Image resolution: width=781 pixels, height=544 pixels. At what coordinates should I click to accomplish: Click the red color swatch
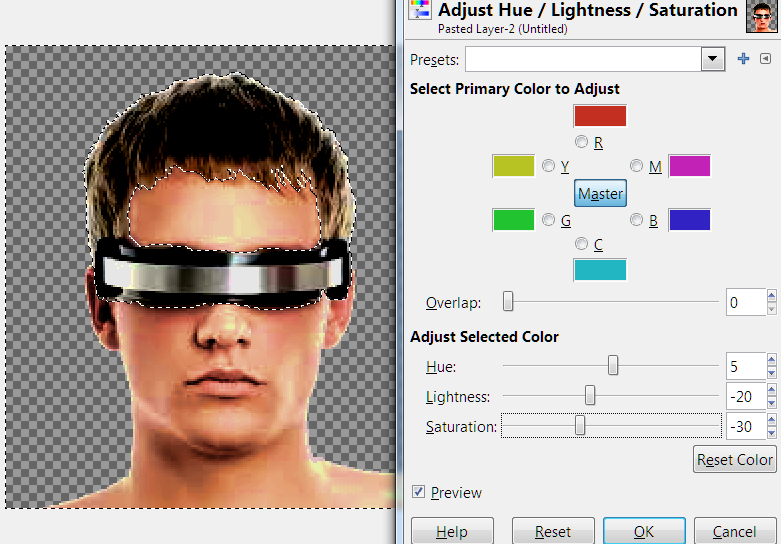(600, 116)
